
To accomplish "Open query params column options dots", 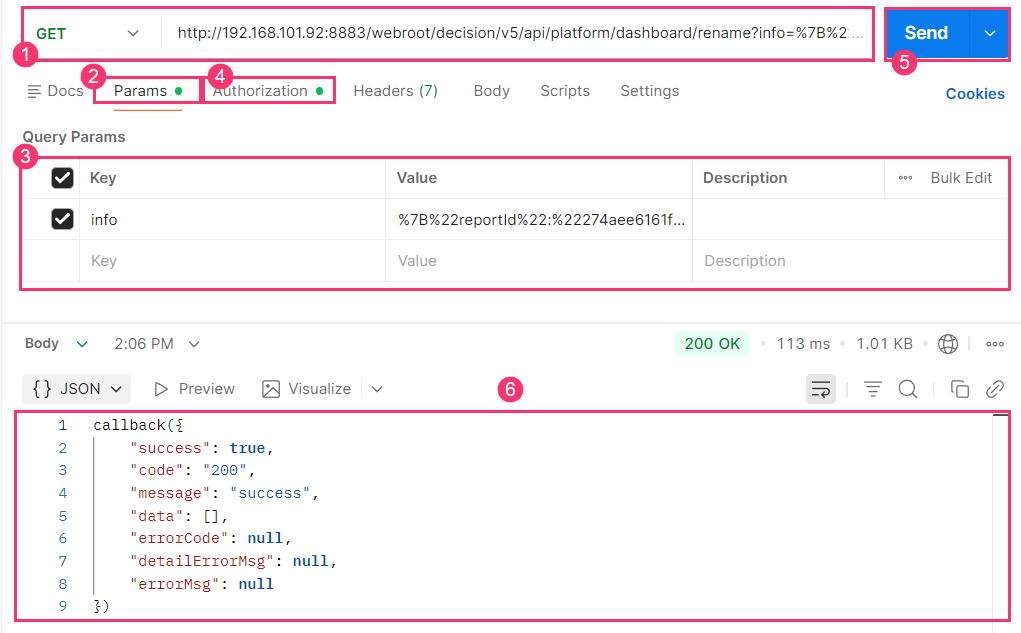I will click(905, 178).
